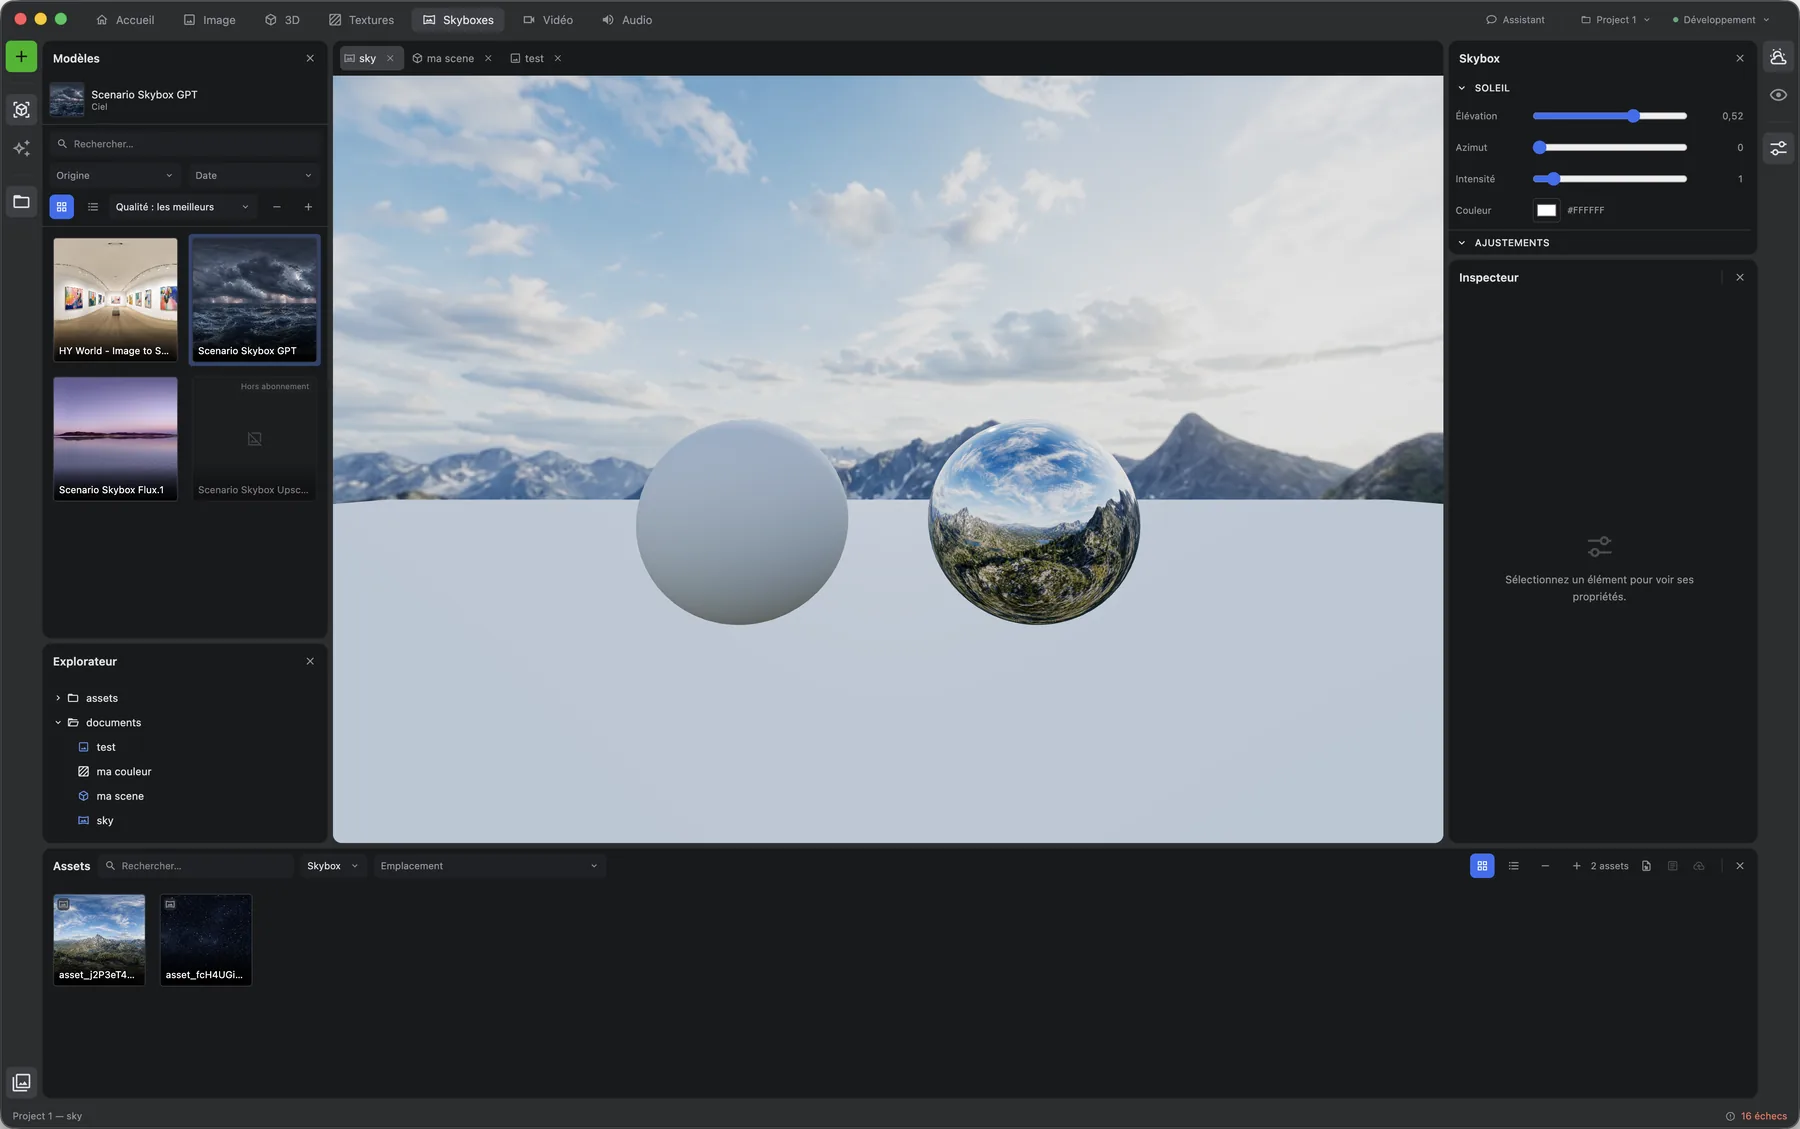Switch to the 3D menu tab
1800x1129 pixels.
[282, 20]
